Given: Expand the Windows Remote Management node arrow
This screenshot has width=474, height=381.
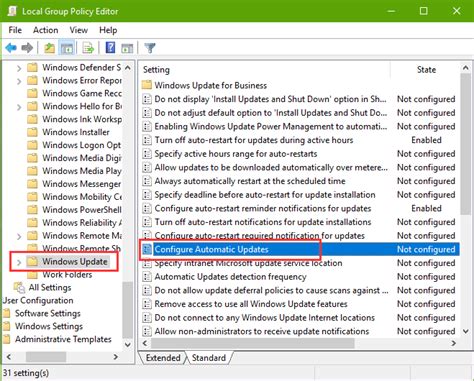Looking at the screenshot, I should pyautogui.click(x=19, y=236).
